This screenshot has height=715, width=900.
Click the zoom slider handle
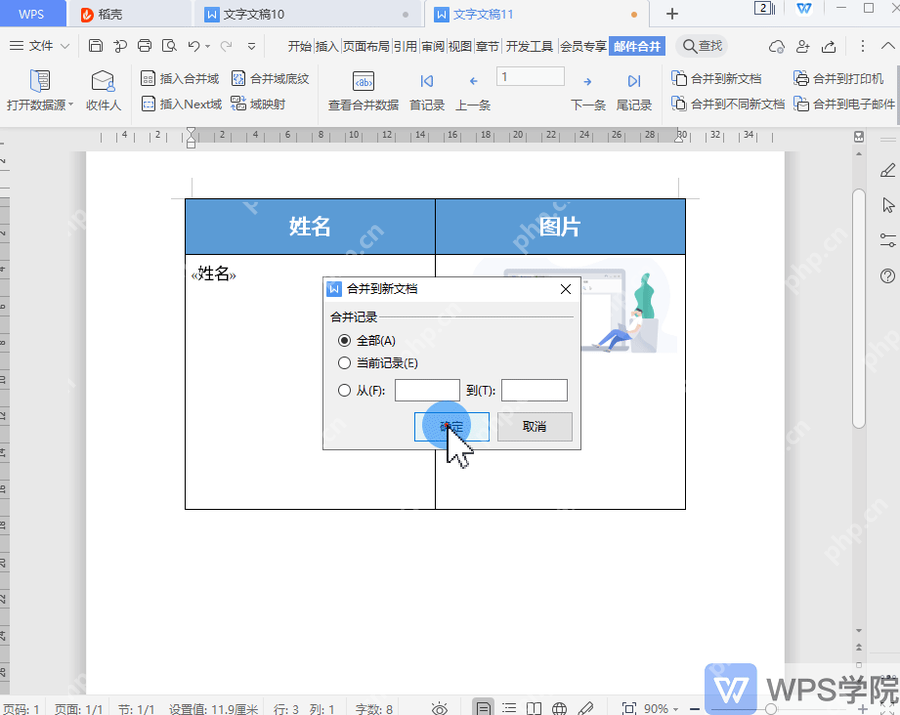tap(771, 710)
